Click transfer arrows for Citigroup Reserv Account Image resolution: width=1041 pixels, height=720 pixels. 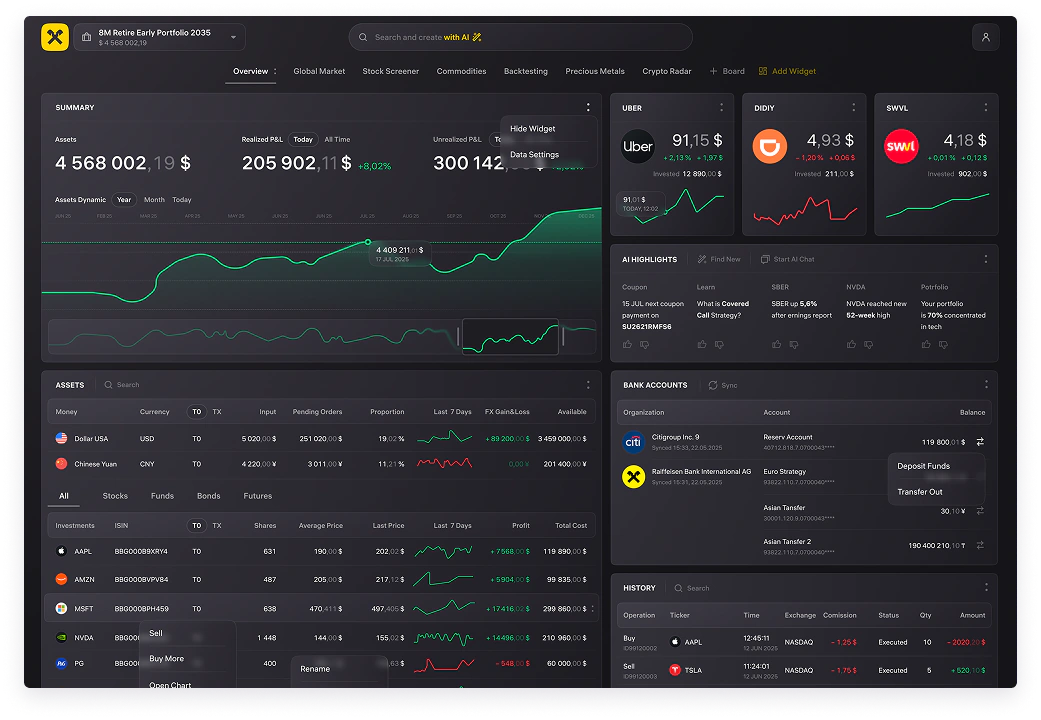point(980,442)
